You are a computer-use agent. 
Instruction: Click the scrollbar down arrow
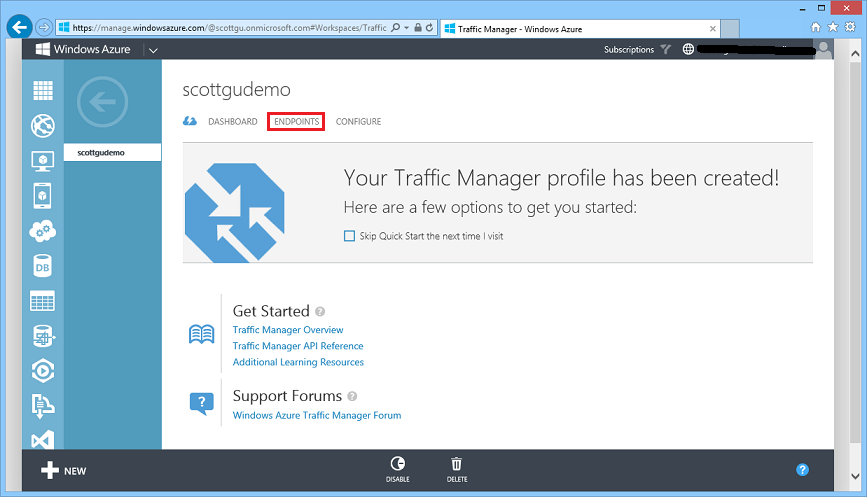pos(855,476)
